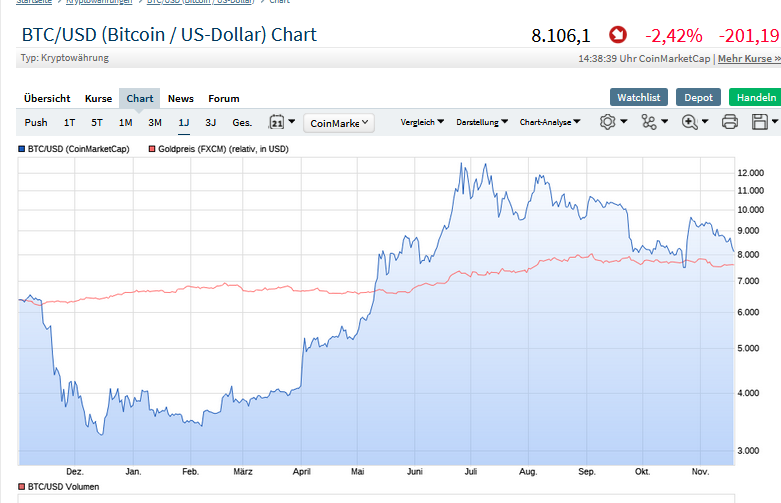Expand the Vergleich dropdown
Screen dimensions: 781x503
pos(423,122)
